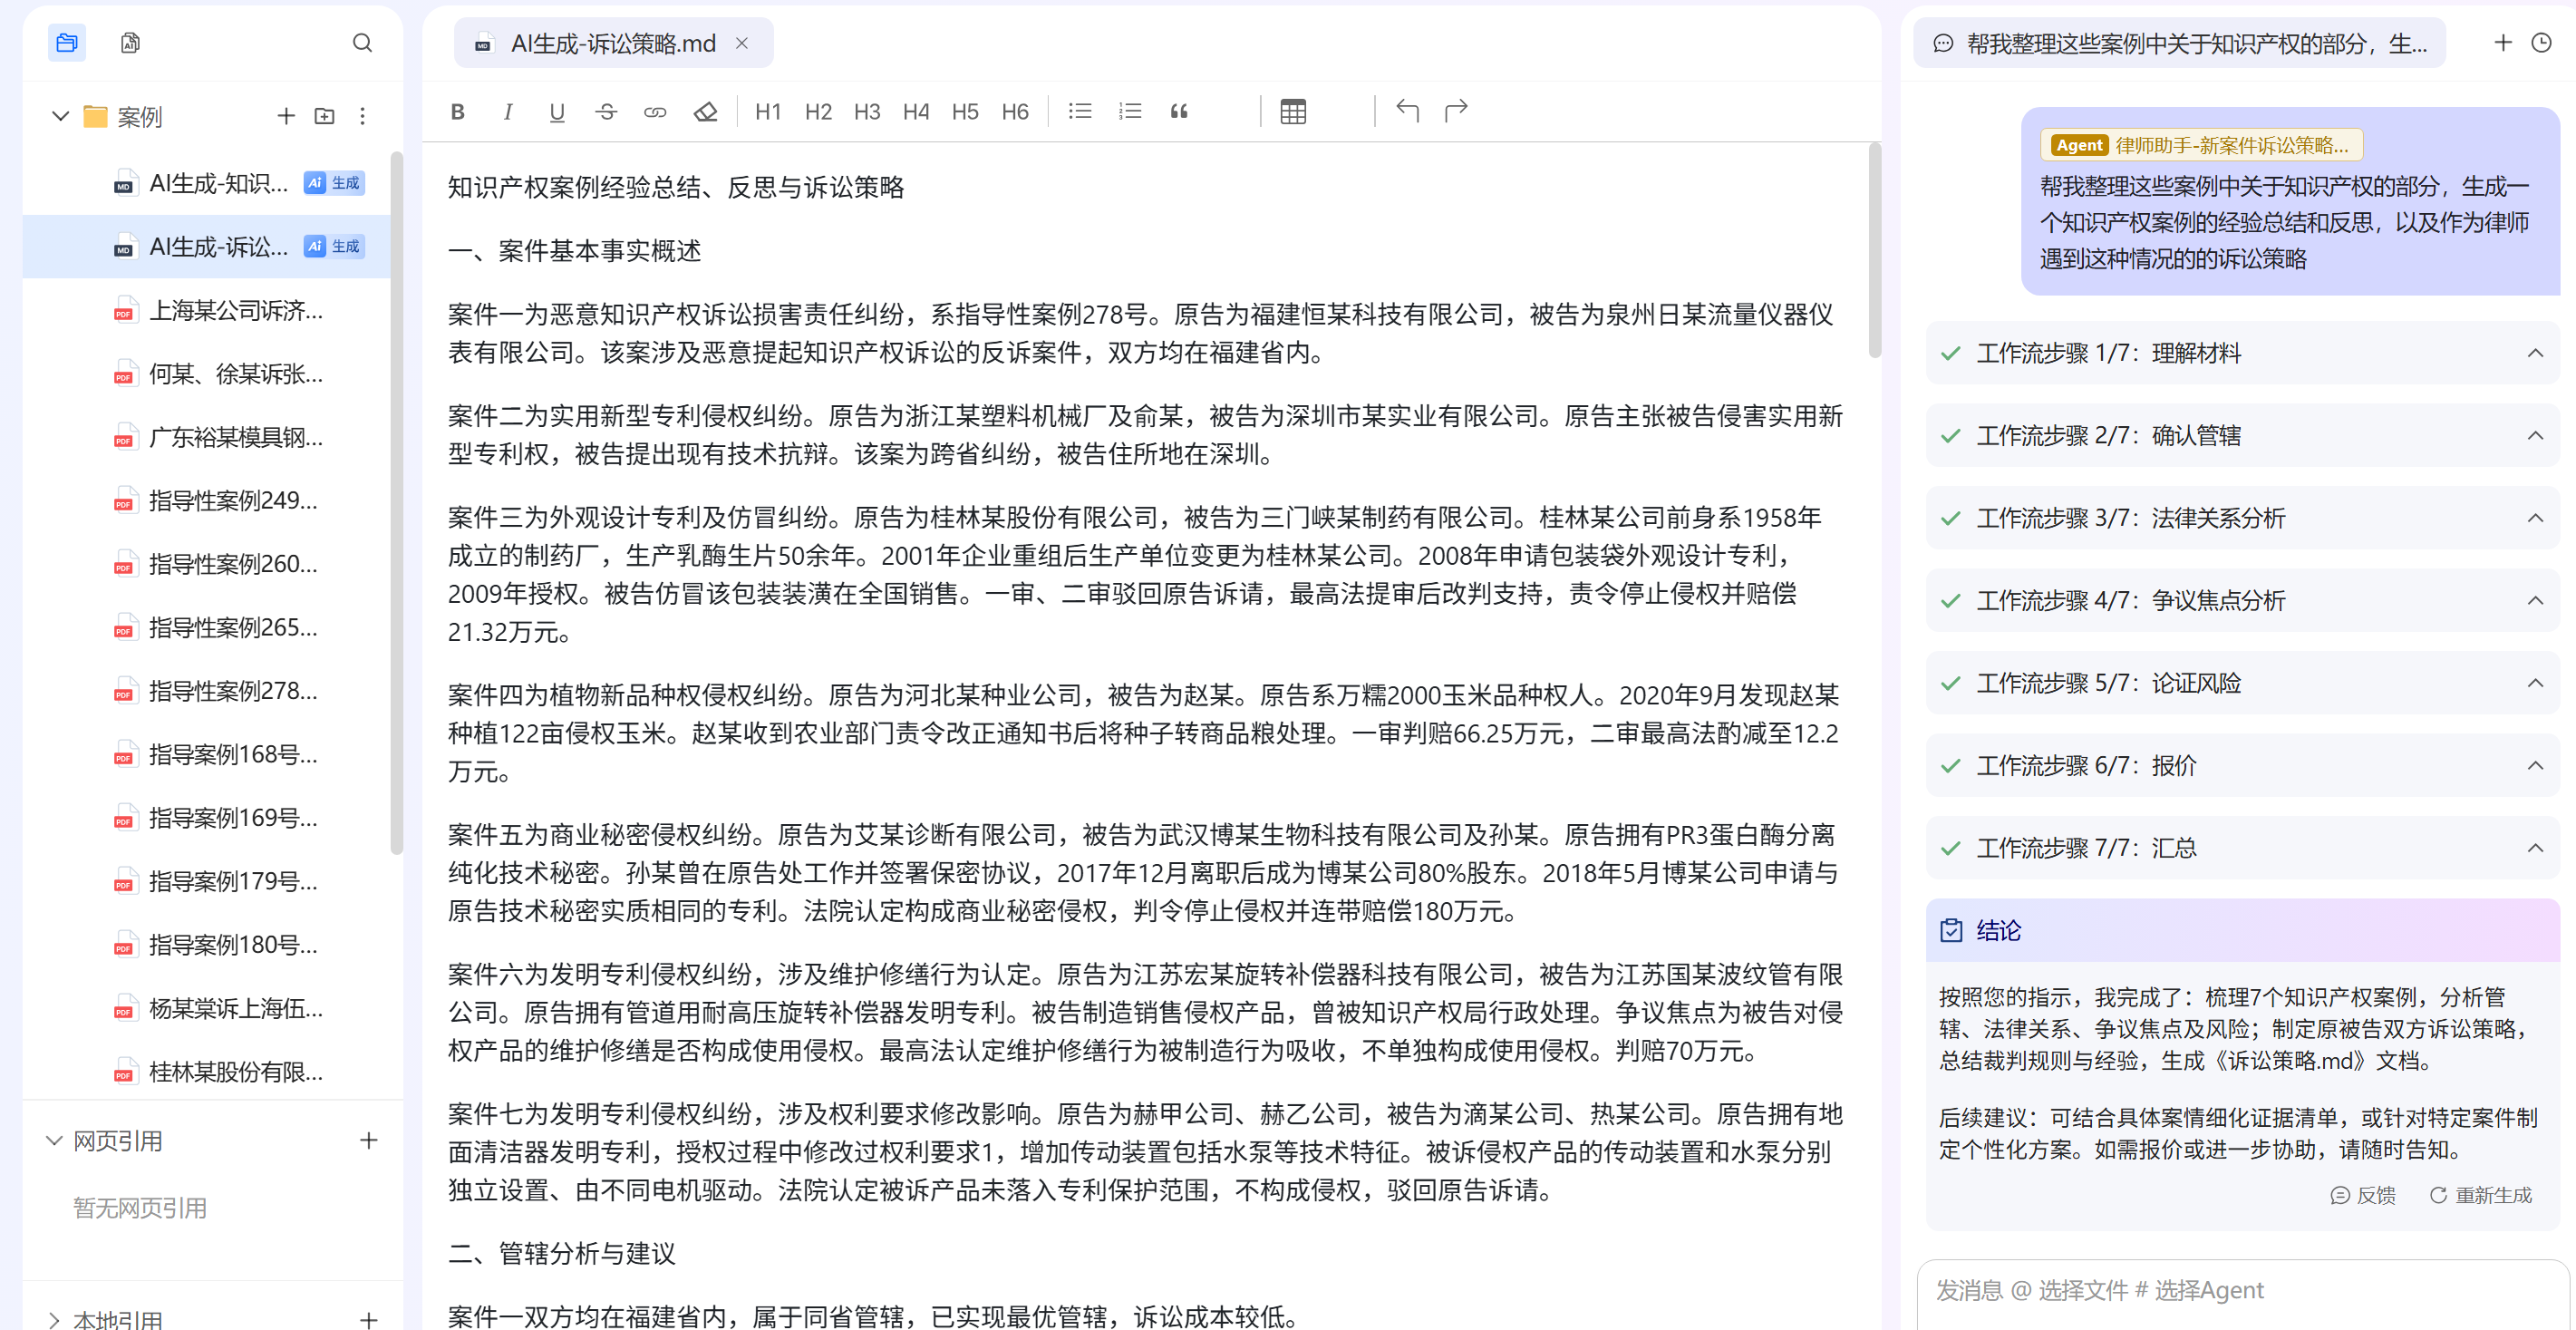Collapse 工作流步骤 2/7 确认管辖 section
This screenshot has width=2576, height=1330.
coord(2536,435)
